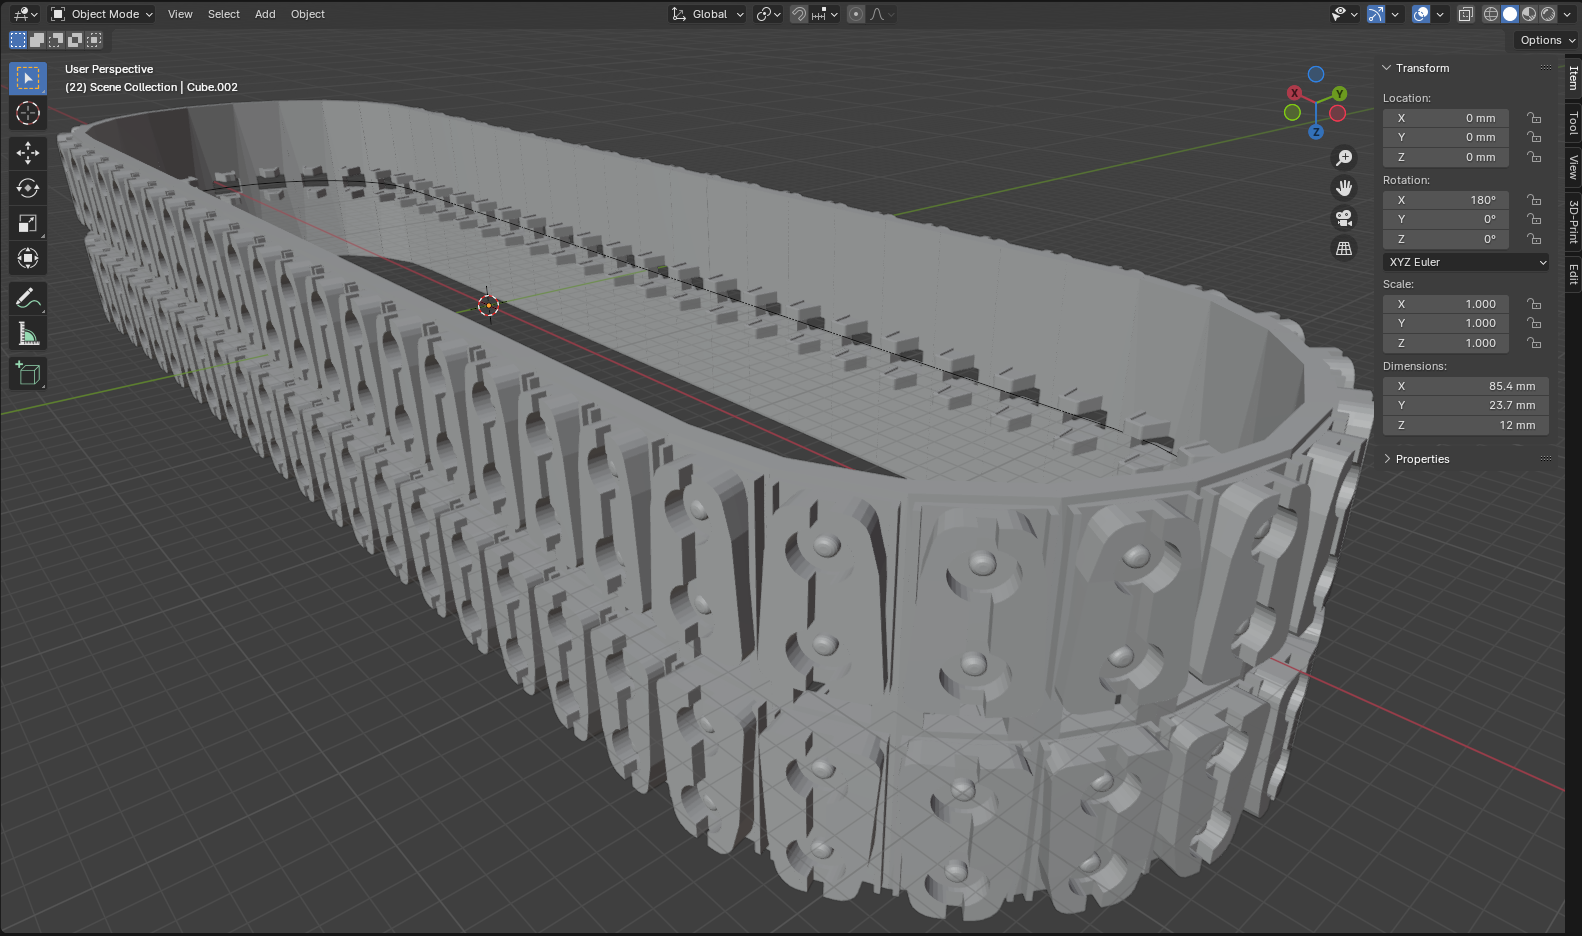Select the Add Cube tool
This screenshot has height=936, width=1582.
[28, 374]
